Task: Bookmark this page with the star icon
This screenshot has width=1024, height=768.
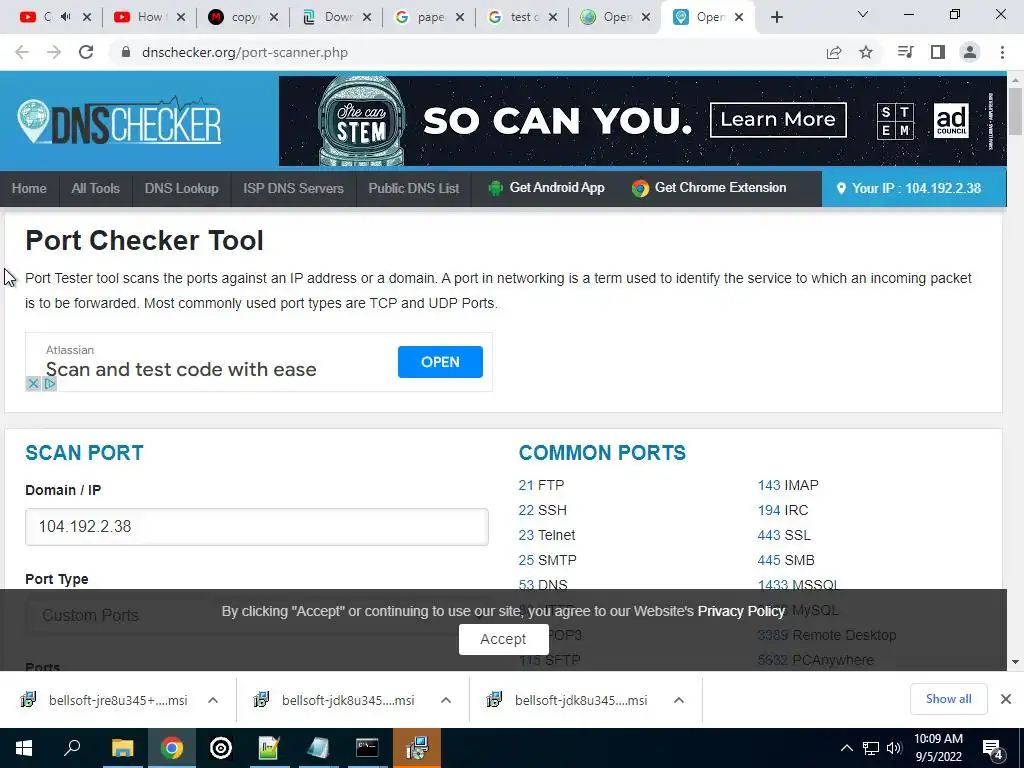Action: [x=866, y=52]
